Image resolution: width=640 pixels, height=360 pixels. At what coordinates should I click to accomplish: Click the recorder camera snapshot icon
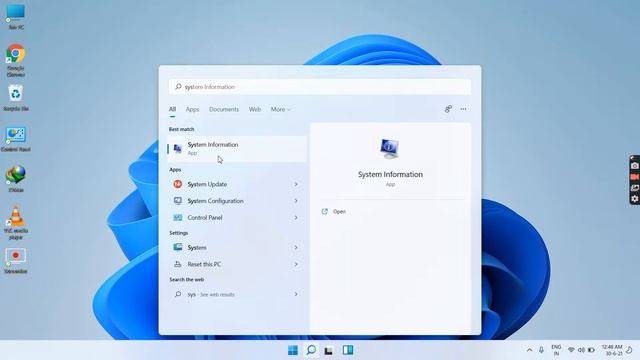click(x=634, y=166)
